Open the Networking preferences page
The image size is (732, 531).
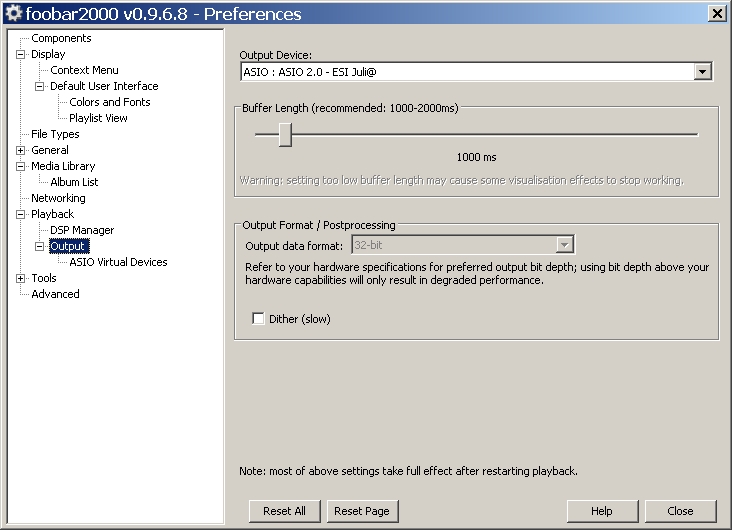click(x=58, y=198)
